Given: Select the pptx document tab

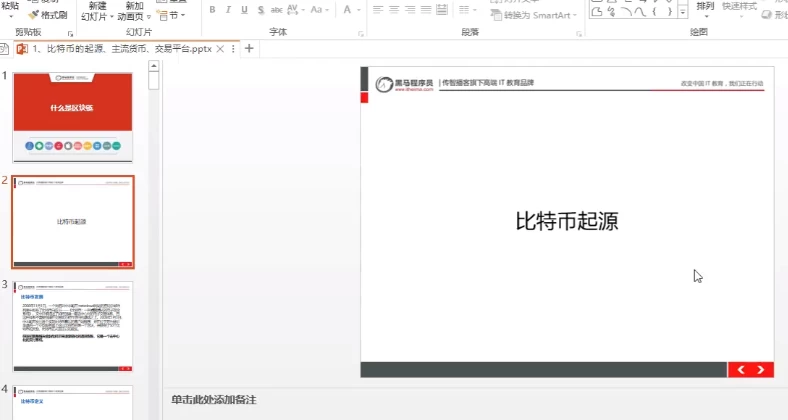Looking at the screenshot, I should click(121, 48).
